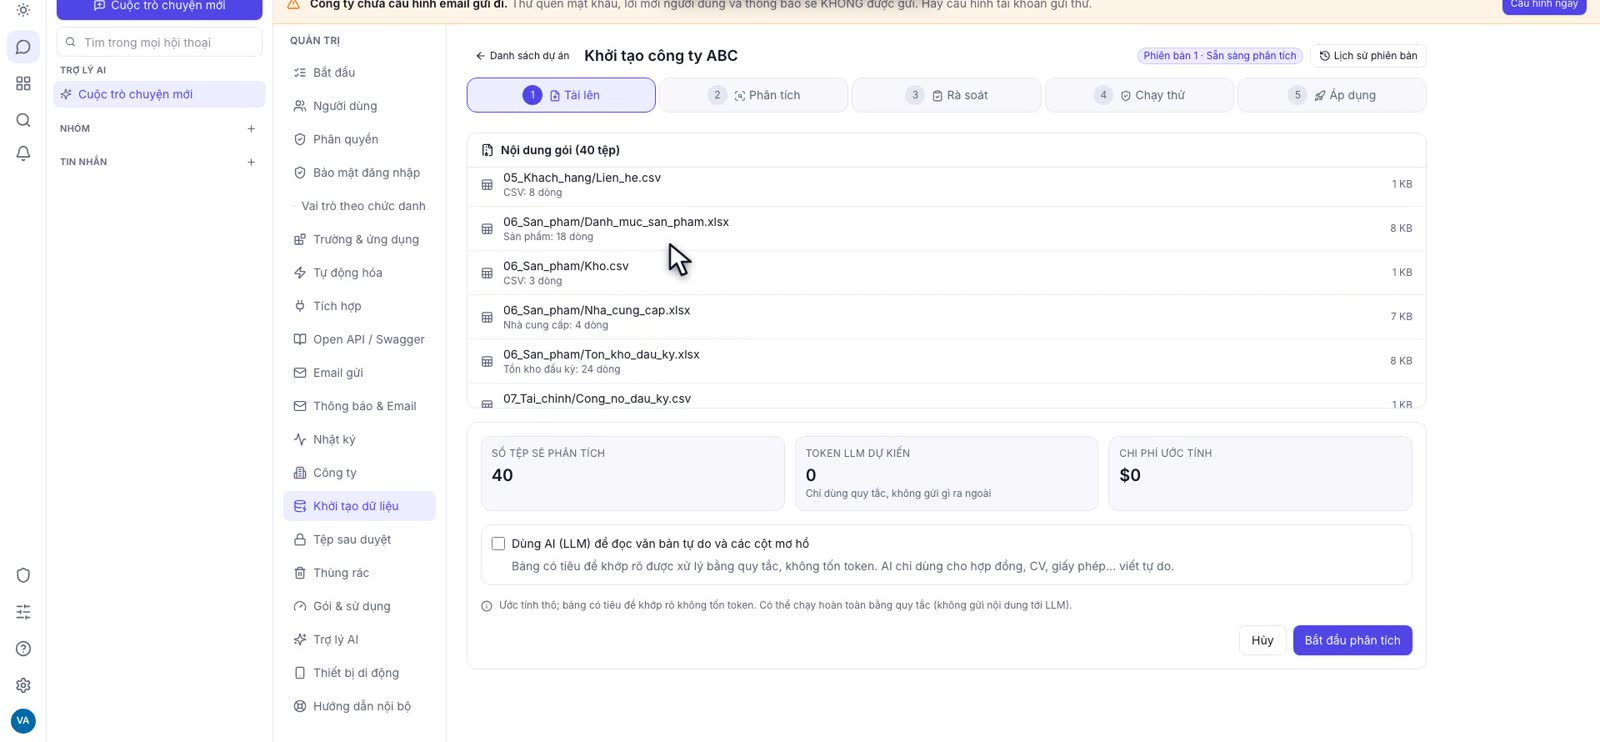
Task: Open Khởi tạo dữ liệu menu item
Action: pos(359,506)
